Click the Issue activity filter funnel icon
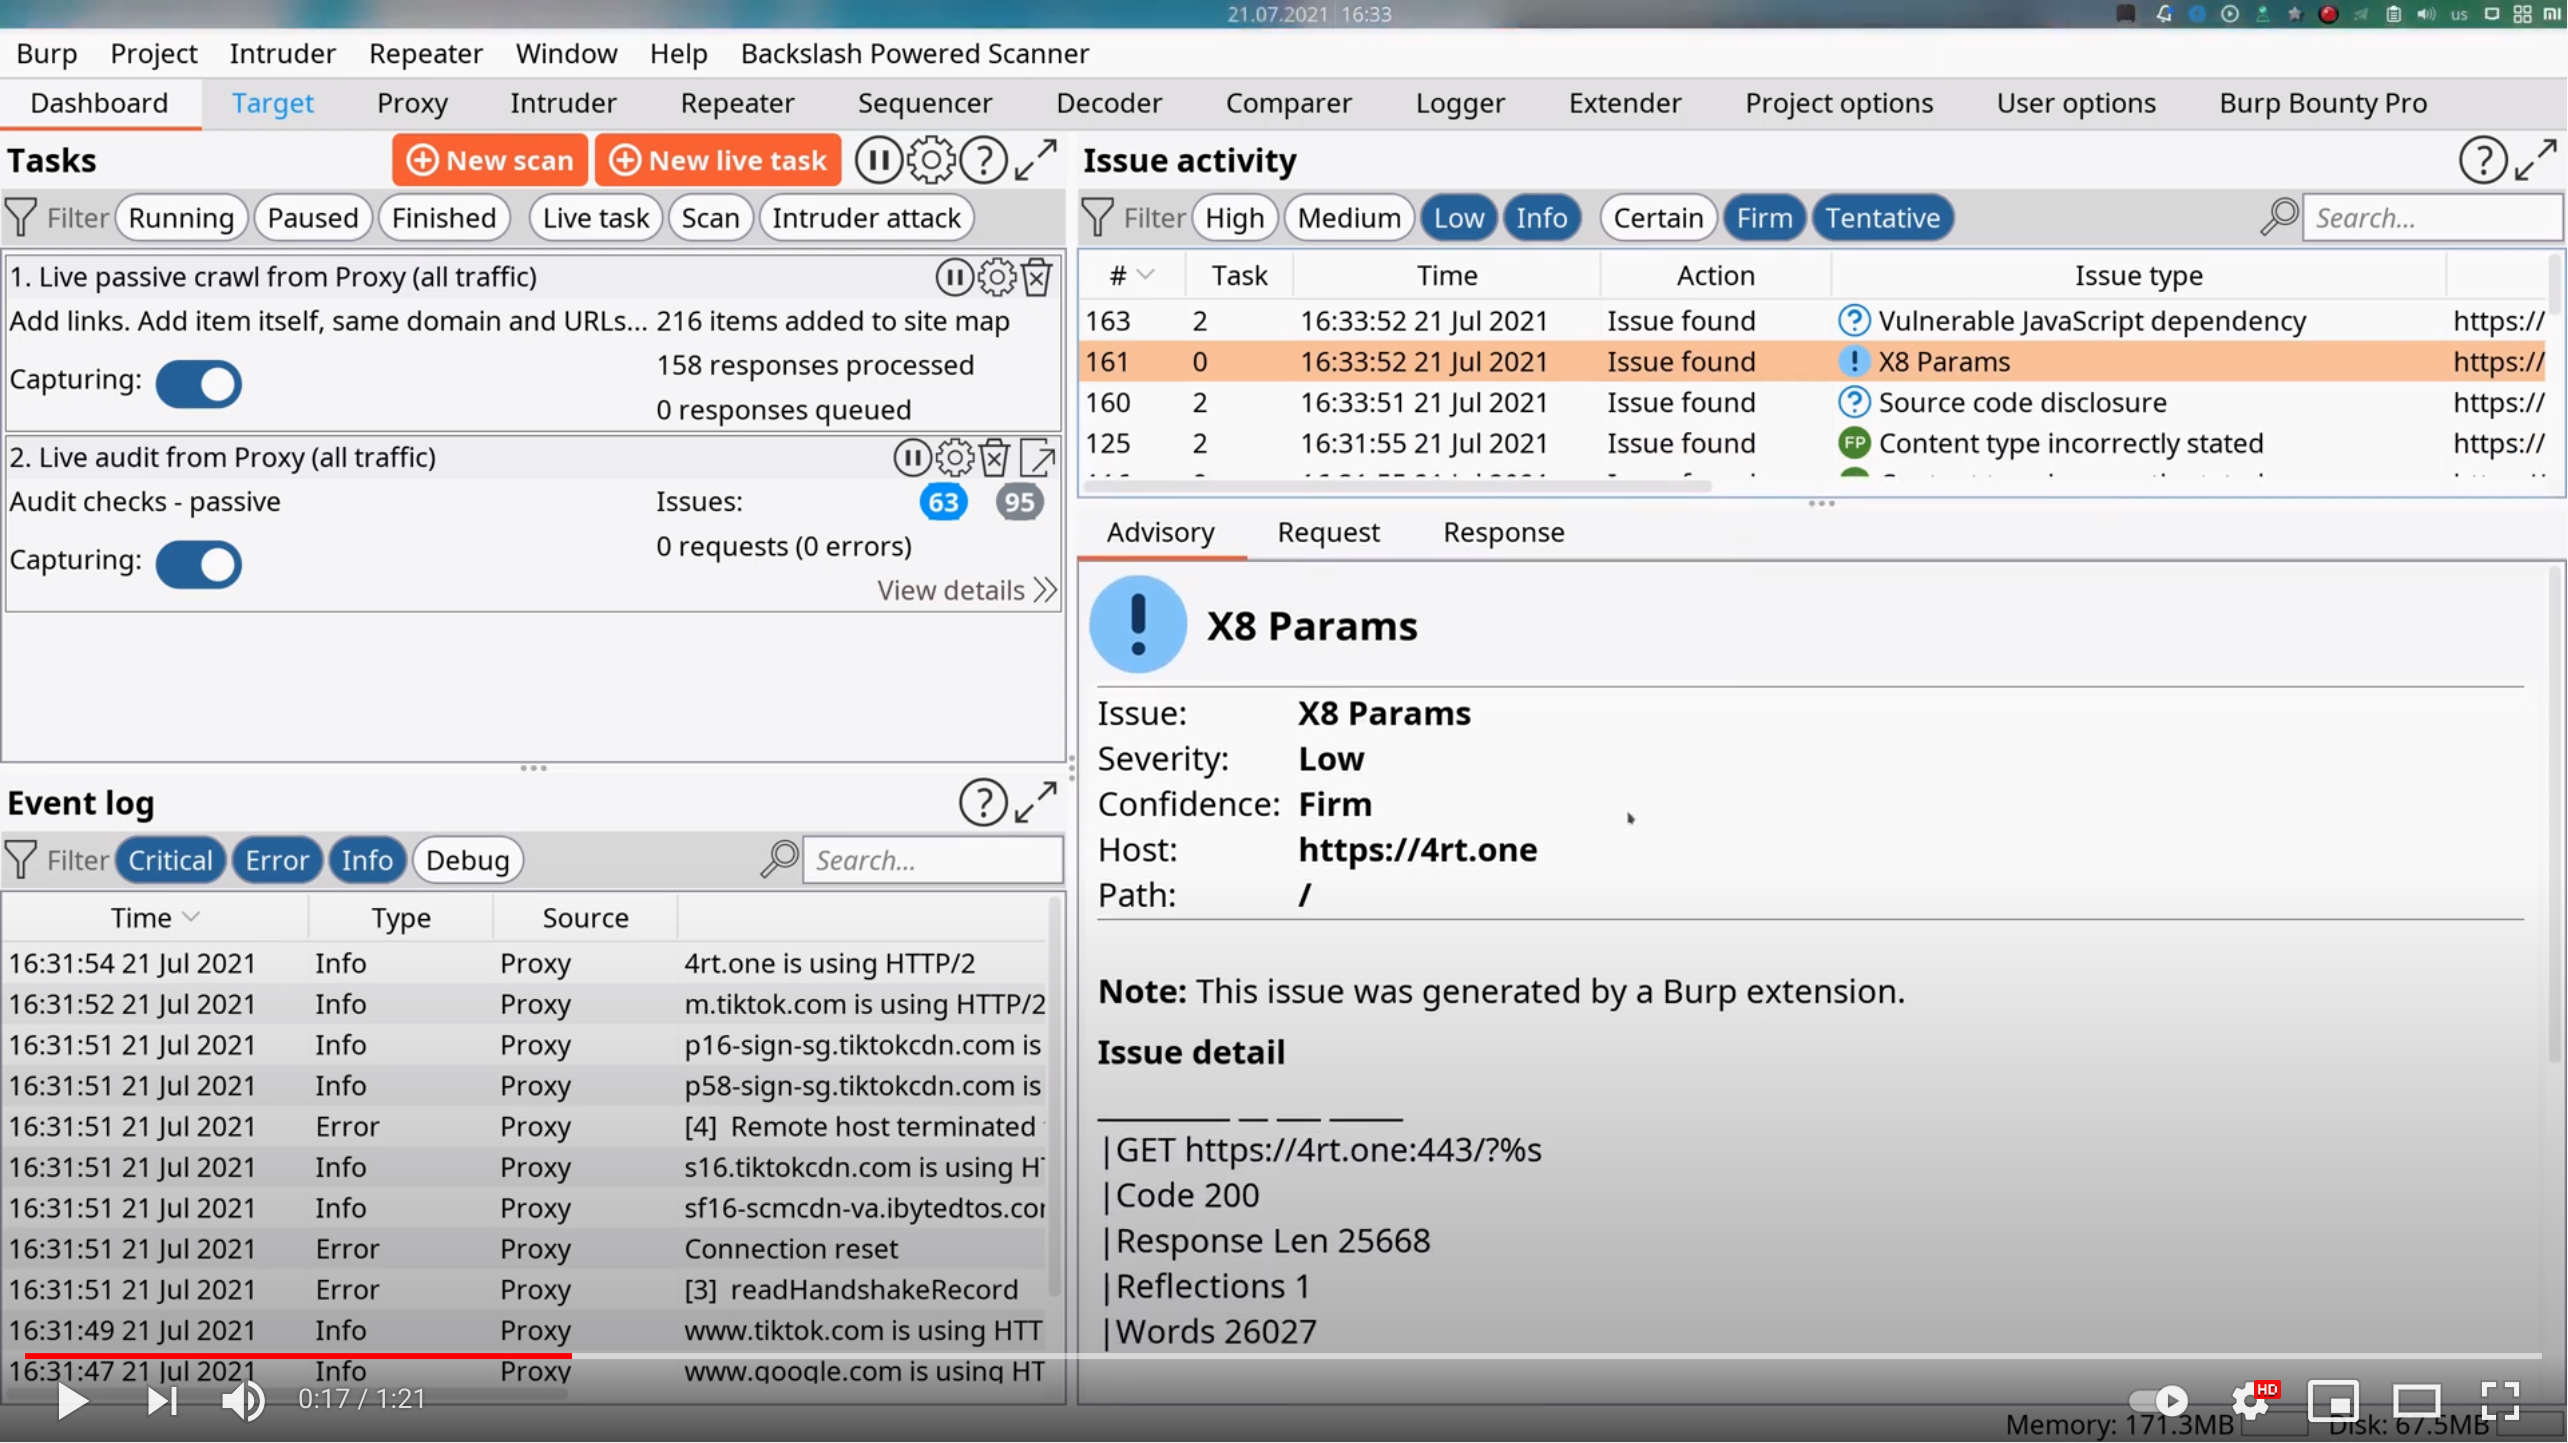2568x1443 pixels. 1098,217
